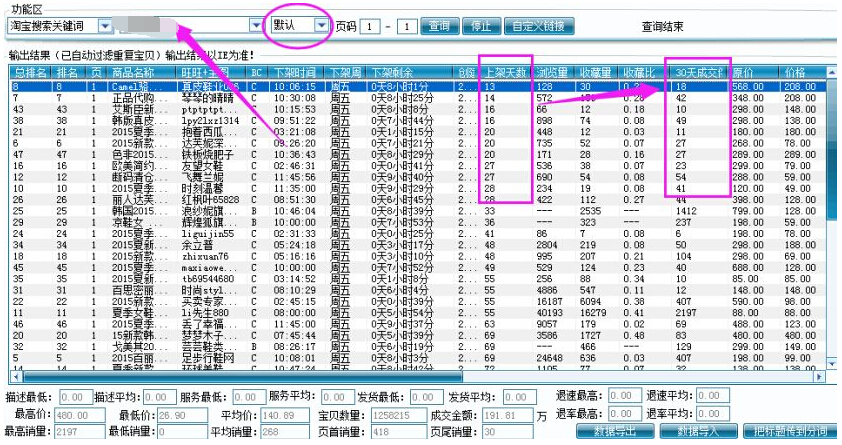Sort by the 收藏量 column header
Viewport: 842px width, 445px height.
[595, 72]
